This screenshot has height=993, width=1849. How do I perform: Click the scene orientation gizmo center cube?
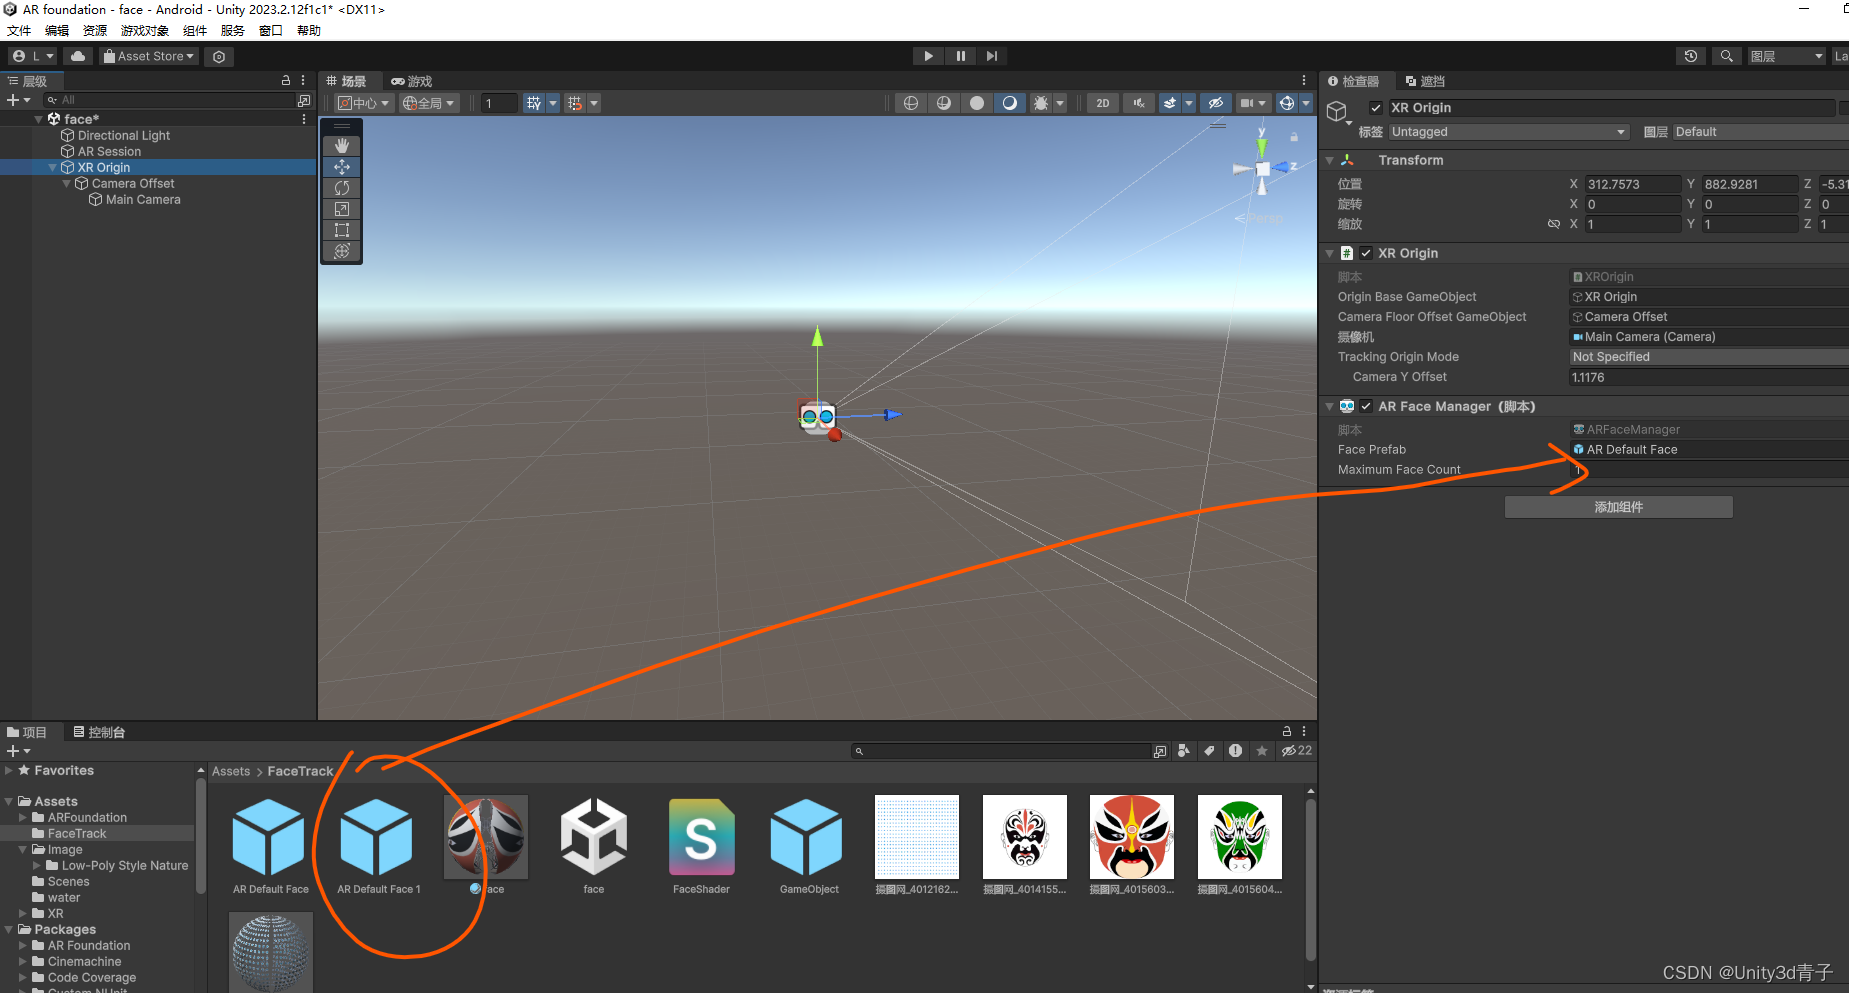(x=1262, y=169)
